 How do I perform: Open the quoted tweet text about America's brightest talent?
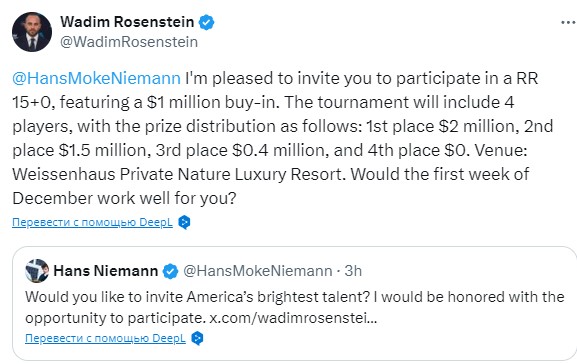pos(294,307)
